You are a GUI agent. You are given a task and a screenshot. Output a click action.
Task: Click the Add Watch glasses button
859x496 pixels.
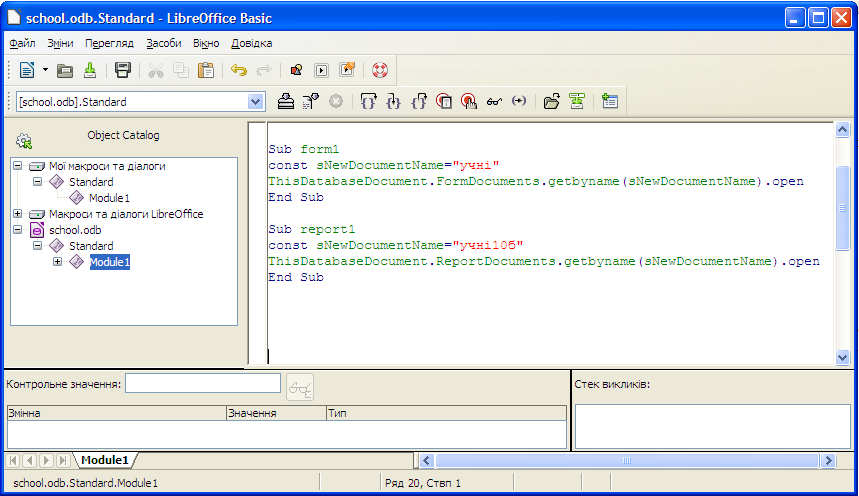coord(300,387)
